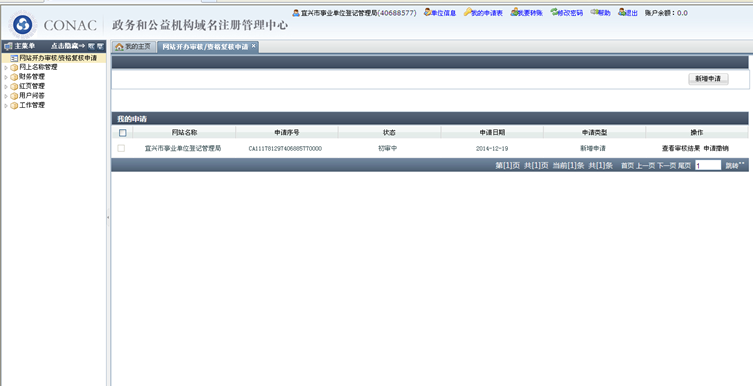Screen dimensions: 753x386
Task: Expand the 工作管理 tree node arrow
Action: (x=6, y=106)
